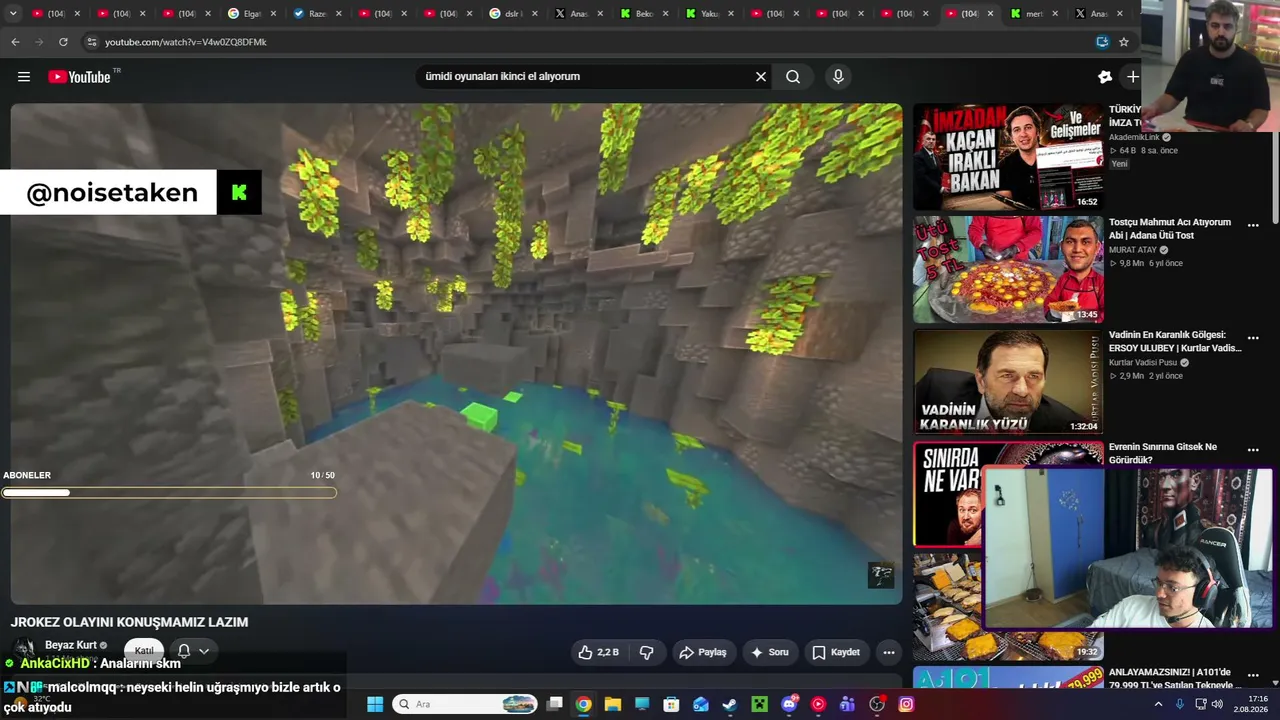
Task: Run the YouTube search with magnifier button
Action: (793, 77)
